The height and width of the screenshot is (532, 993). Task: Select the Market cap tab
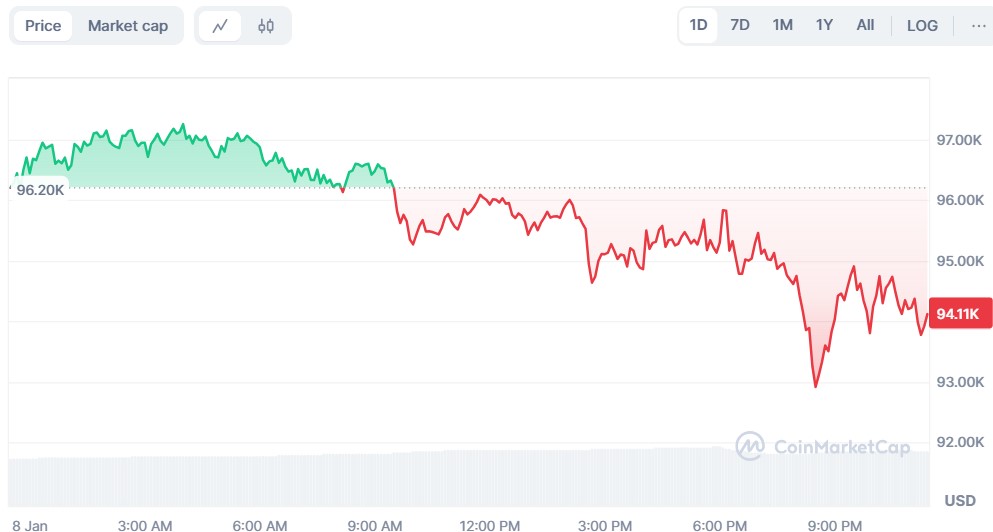[128, 26]
